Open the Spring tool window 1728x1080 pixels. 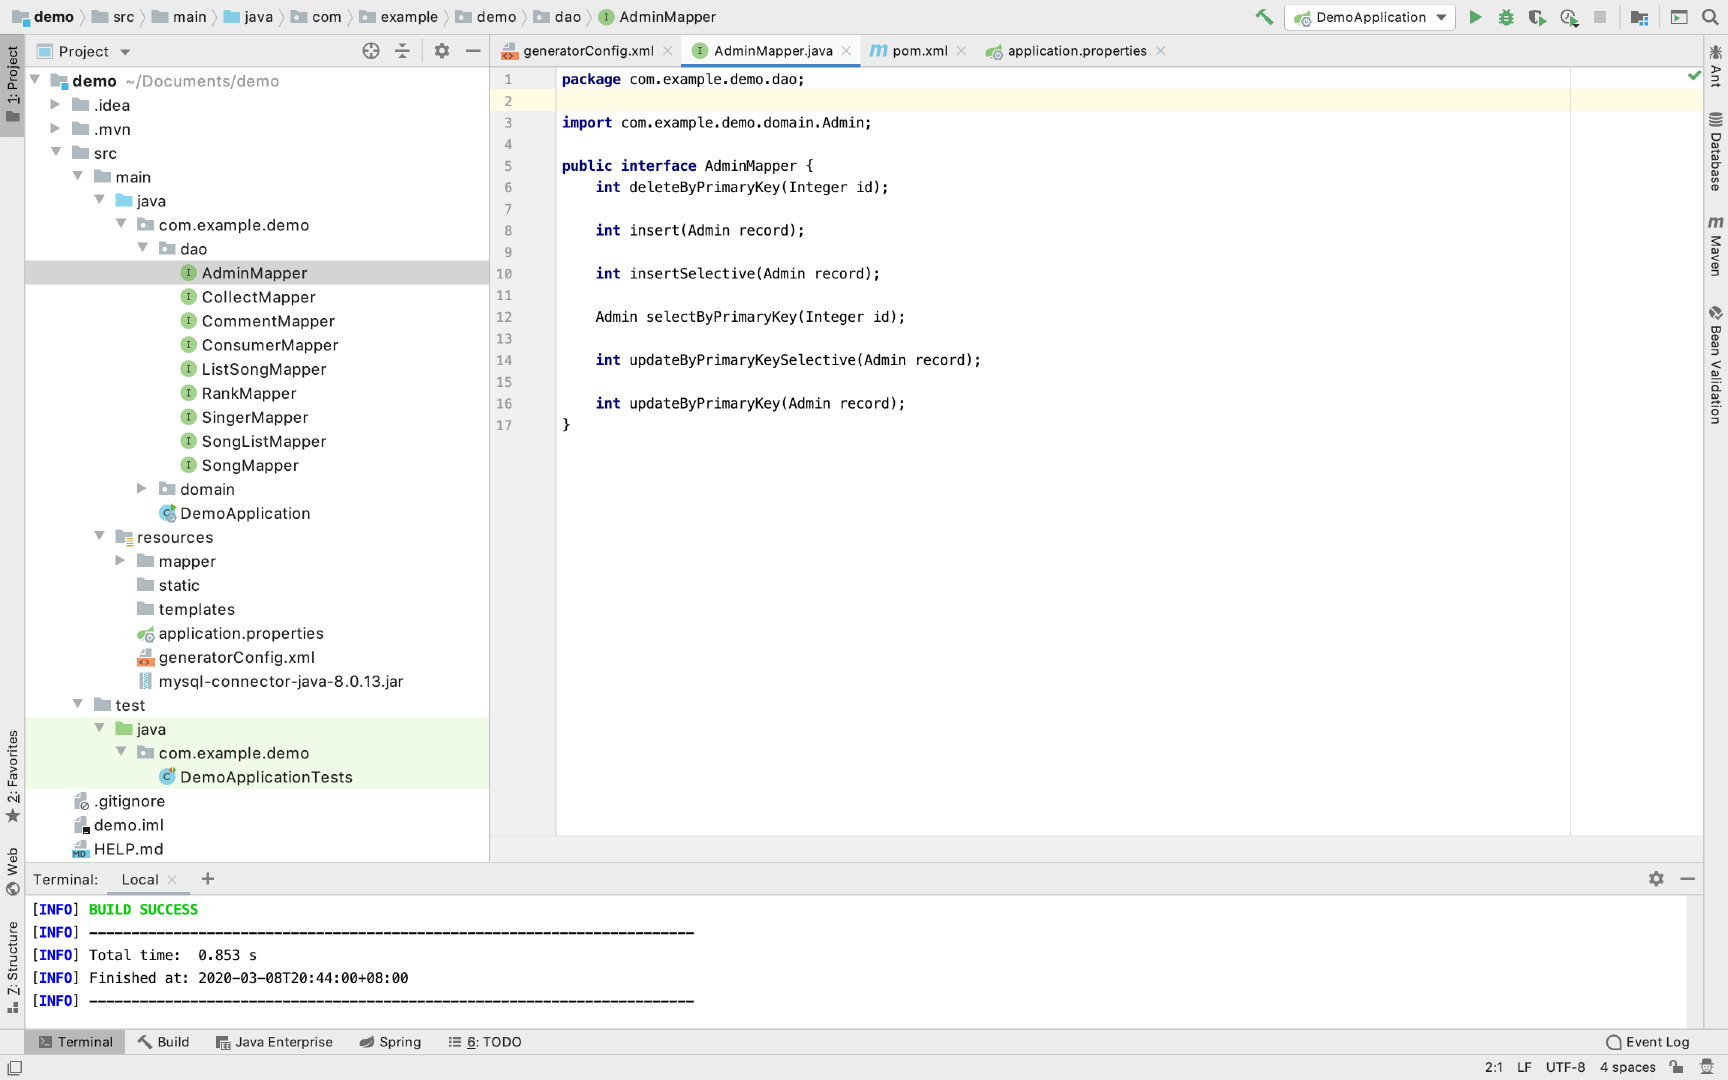click(390, 1042)
